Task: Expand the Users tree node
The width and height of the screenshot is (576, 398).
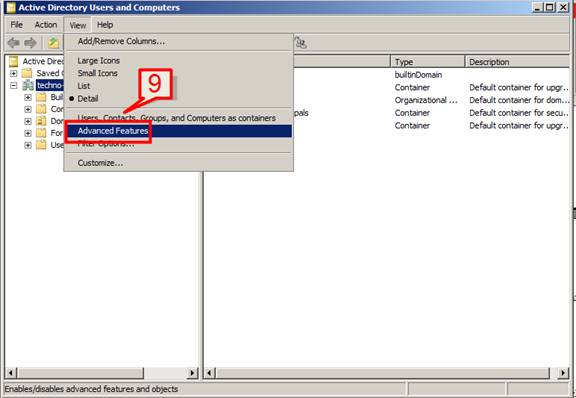Action: 28,145
